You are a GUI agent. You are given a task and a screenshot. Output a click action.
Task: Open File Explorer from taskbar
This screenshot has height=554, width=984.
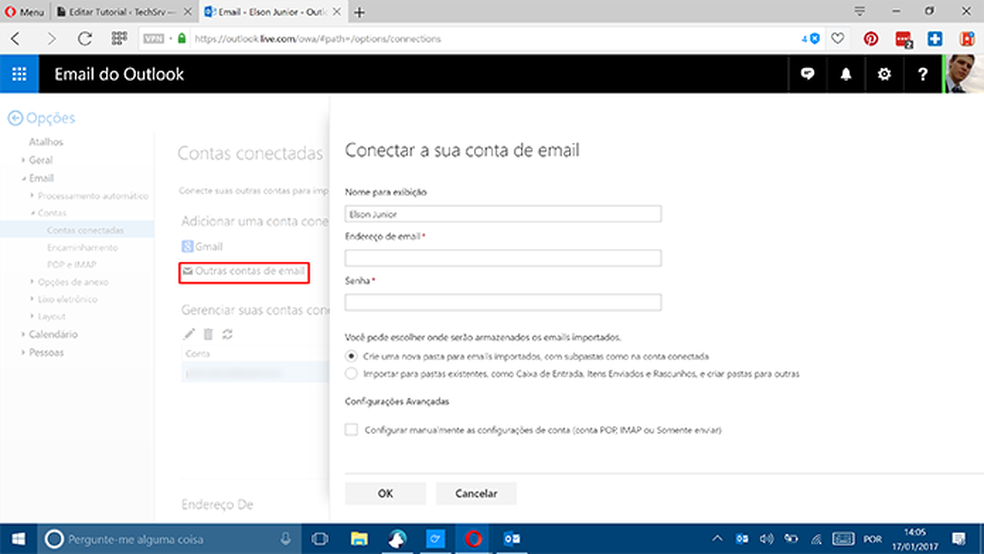[x=359, y=539]
